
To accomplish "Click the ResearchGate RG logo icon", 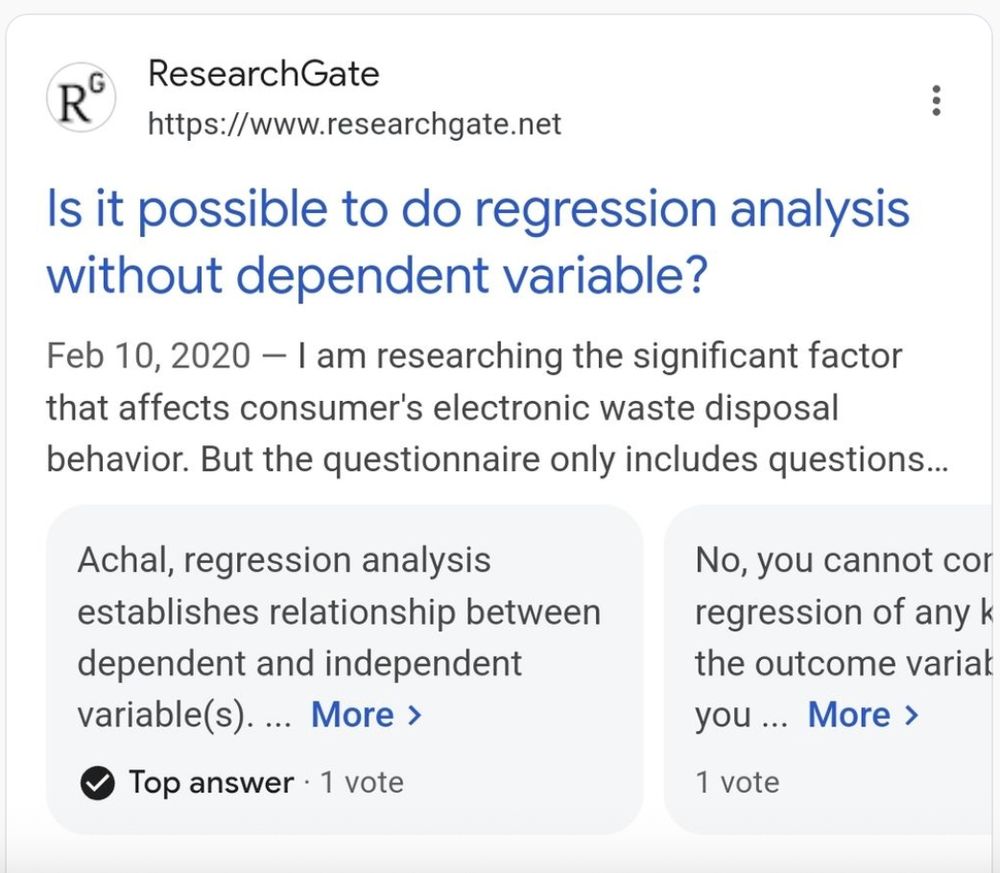I will [x=81, y=98].
